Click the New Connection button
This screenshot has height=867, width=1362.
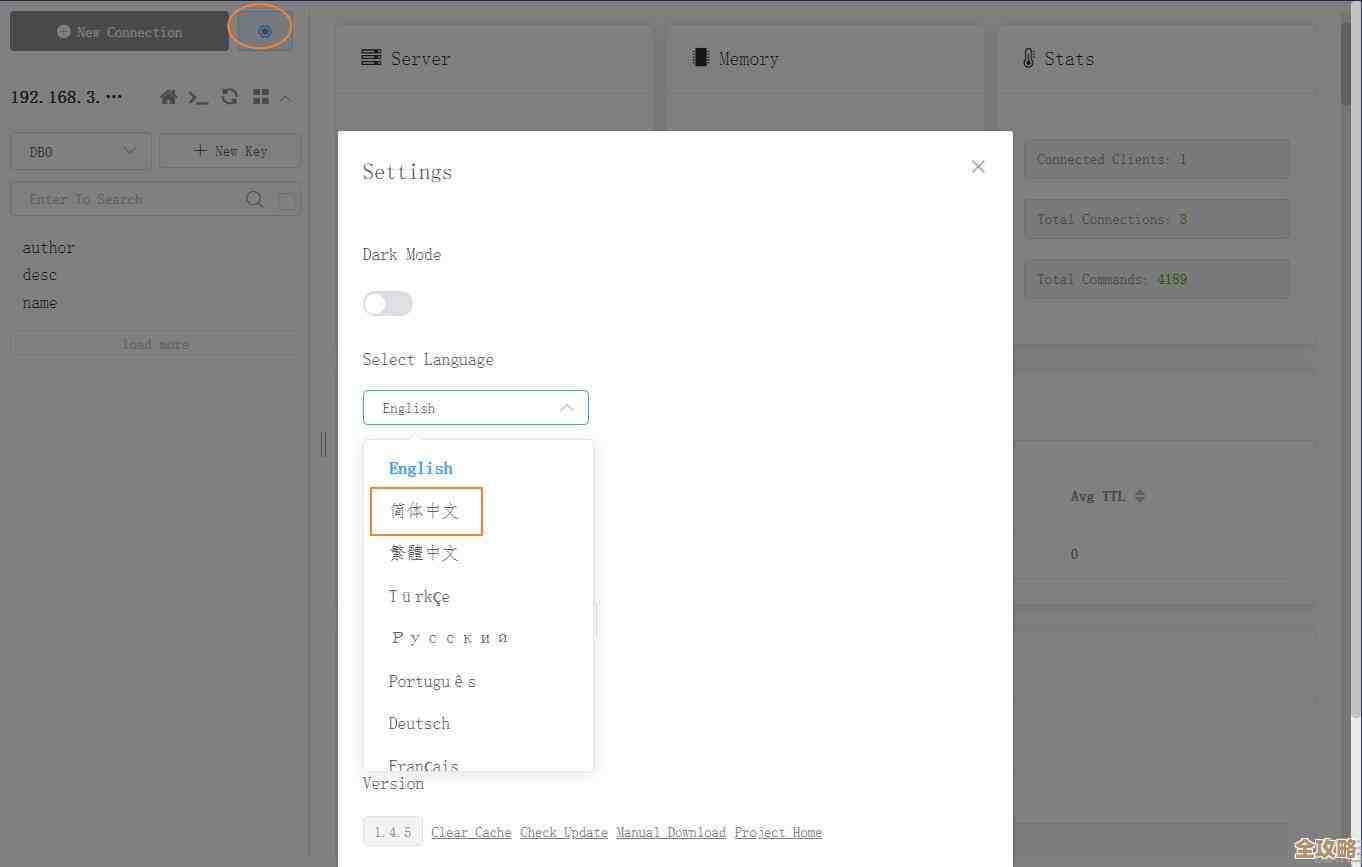tap(118, 31)
